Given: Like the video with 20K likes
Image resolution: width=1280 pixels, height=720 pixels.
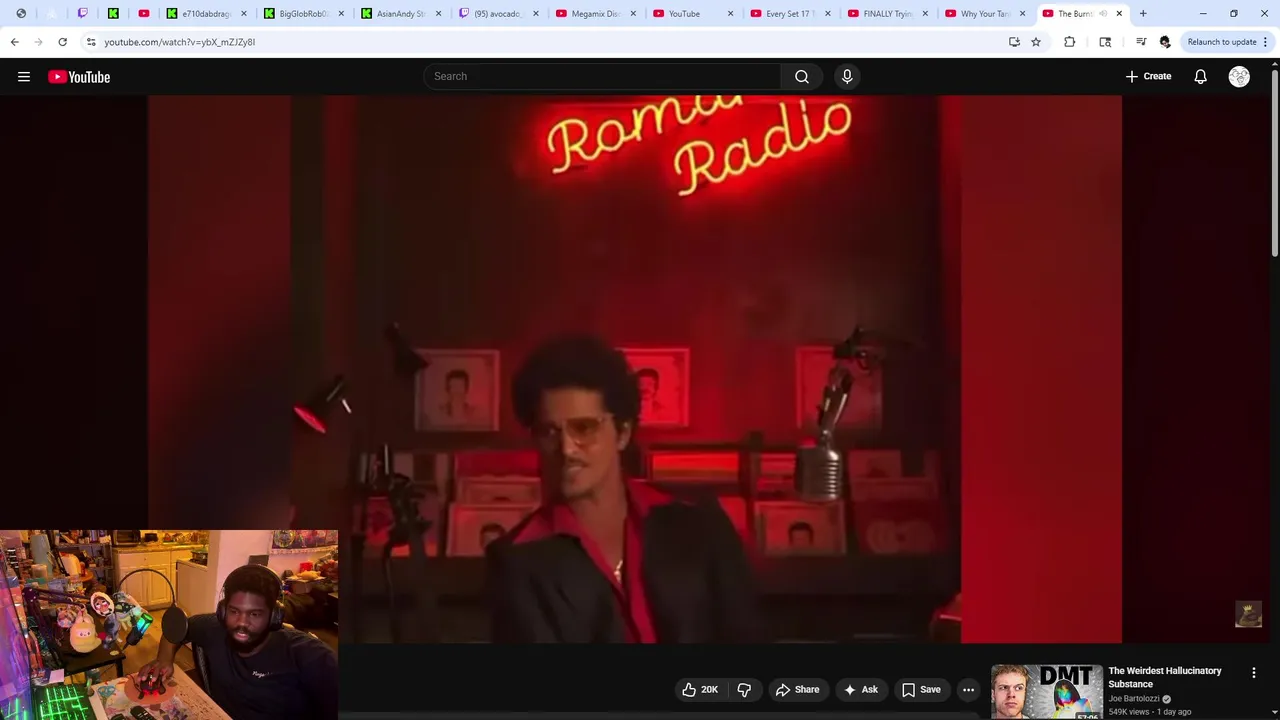Looking at the screenshot, I should point(700,690).
